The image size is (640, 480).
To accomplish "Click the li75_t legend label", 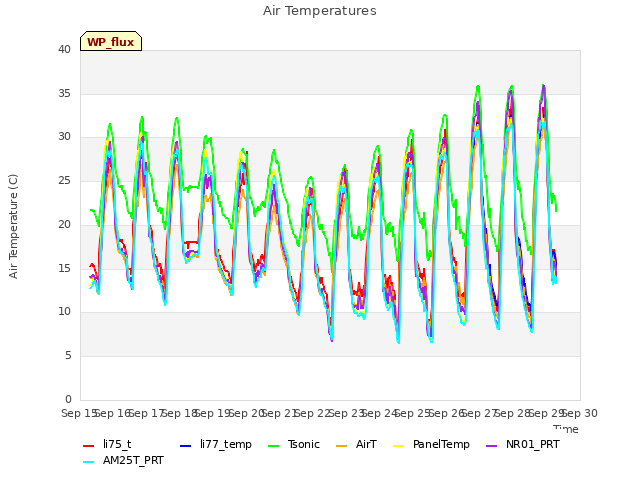I will pos(117,444).
